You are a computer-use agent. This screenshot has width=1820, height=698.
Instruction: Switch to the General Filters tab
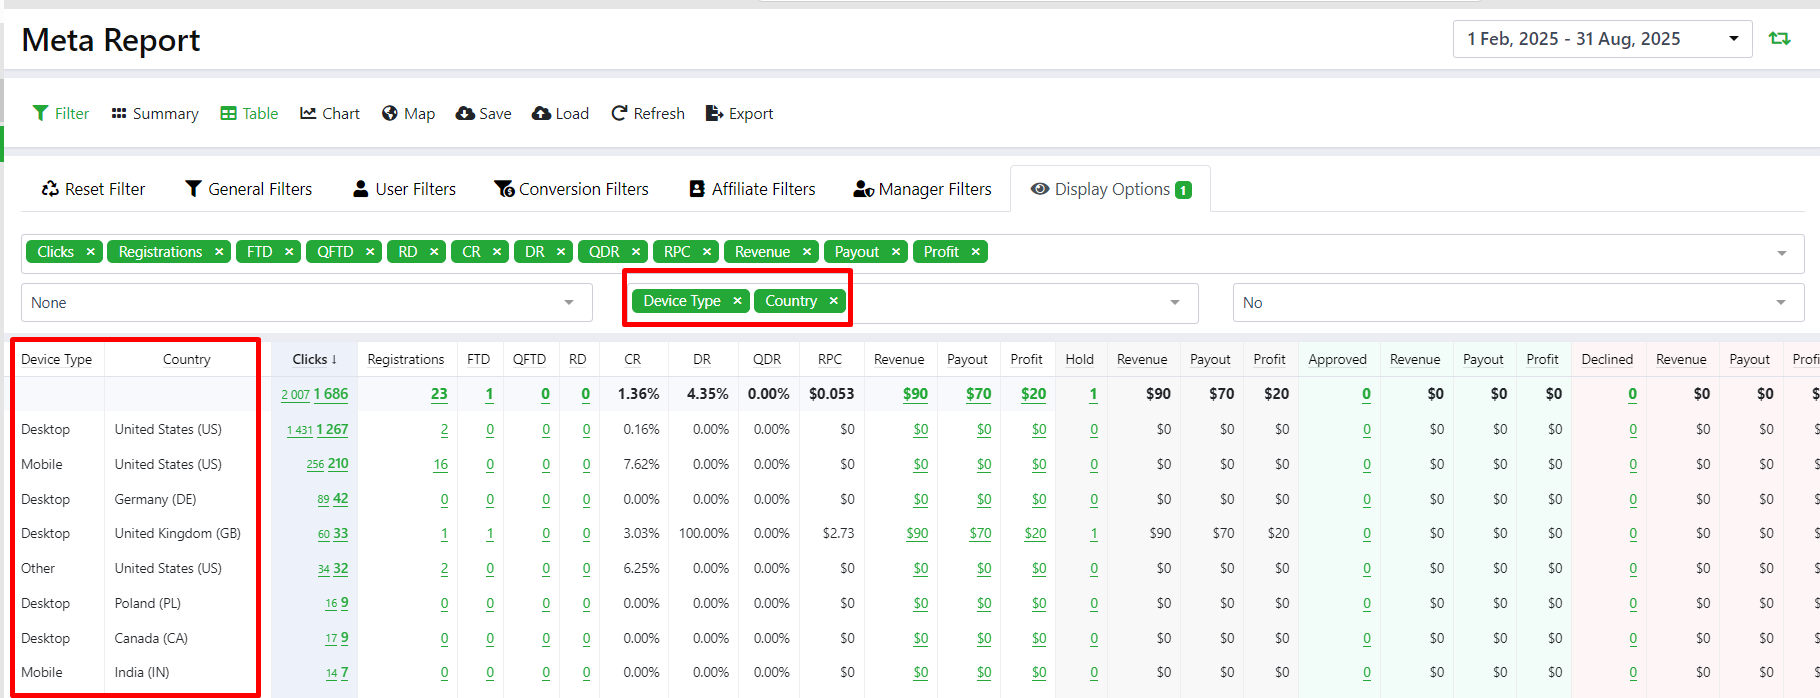249,189
